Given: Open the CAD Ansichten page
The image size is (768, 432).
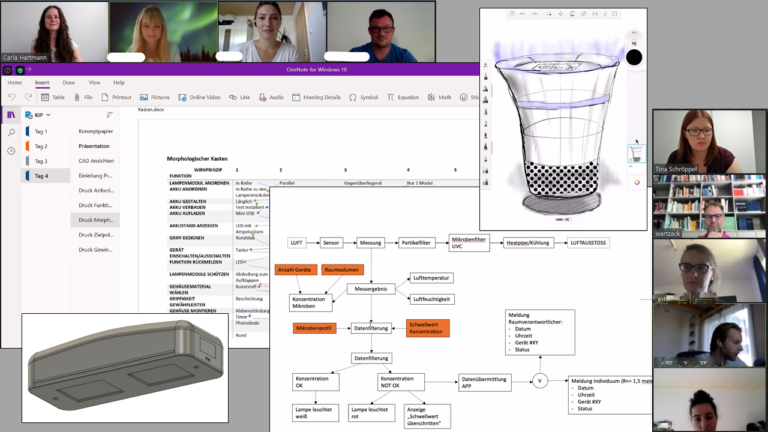Looking at the screenshot, I should tap(95, 160).
